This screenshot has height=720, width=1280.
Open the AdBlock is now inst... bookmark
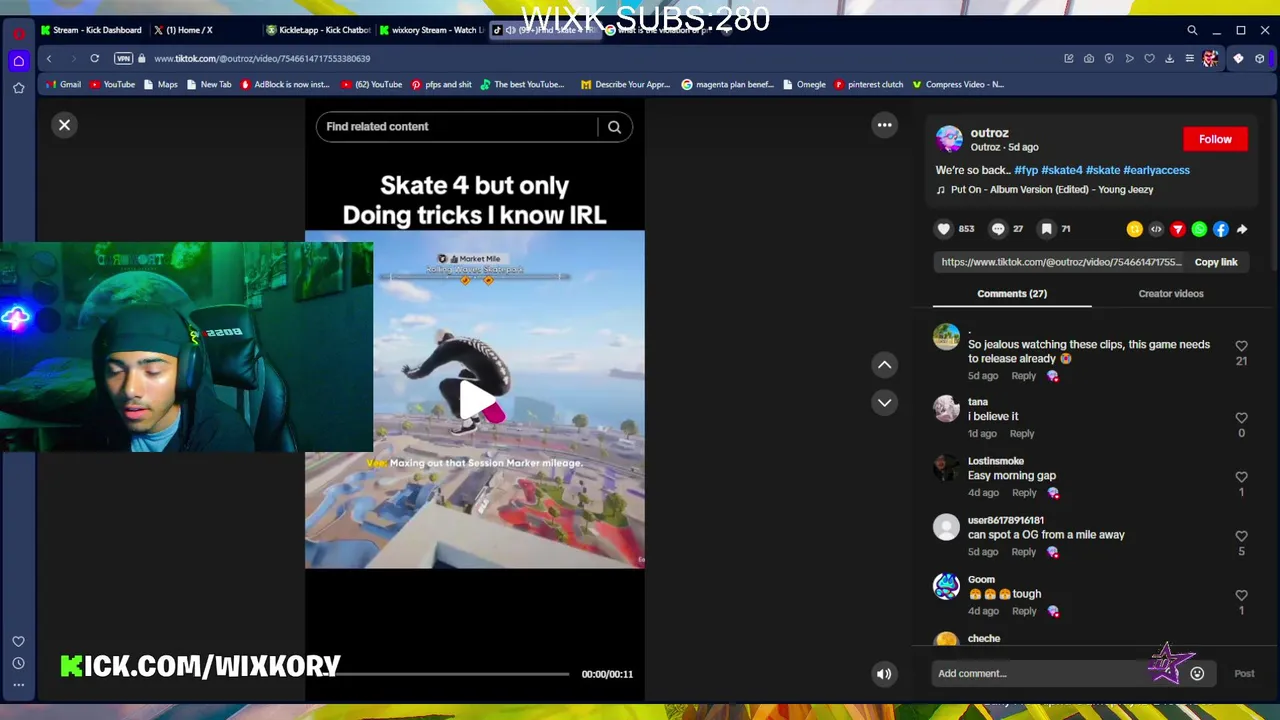pyautogui.click(x=285, y=85)
